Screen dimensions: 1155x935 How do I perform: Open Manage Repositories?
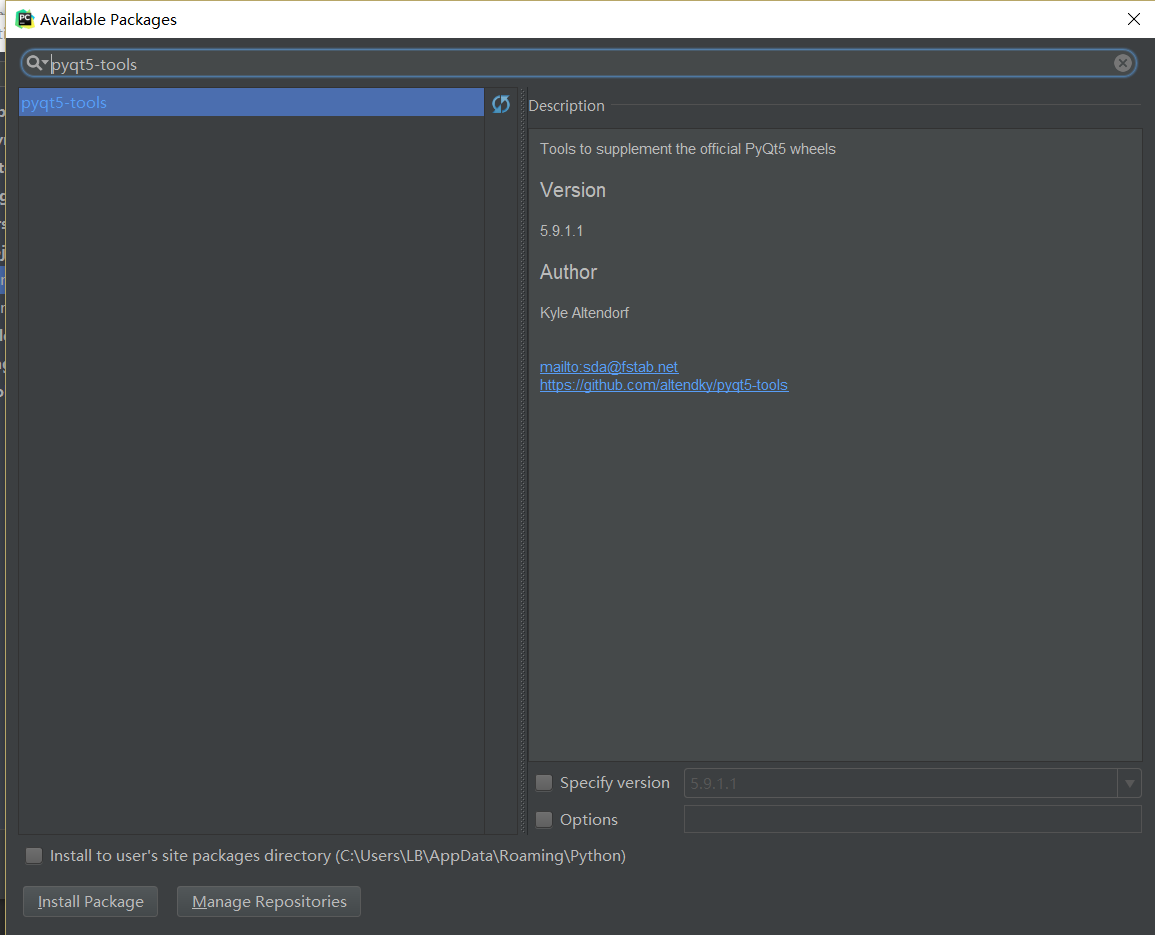point(269,902)
